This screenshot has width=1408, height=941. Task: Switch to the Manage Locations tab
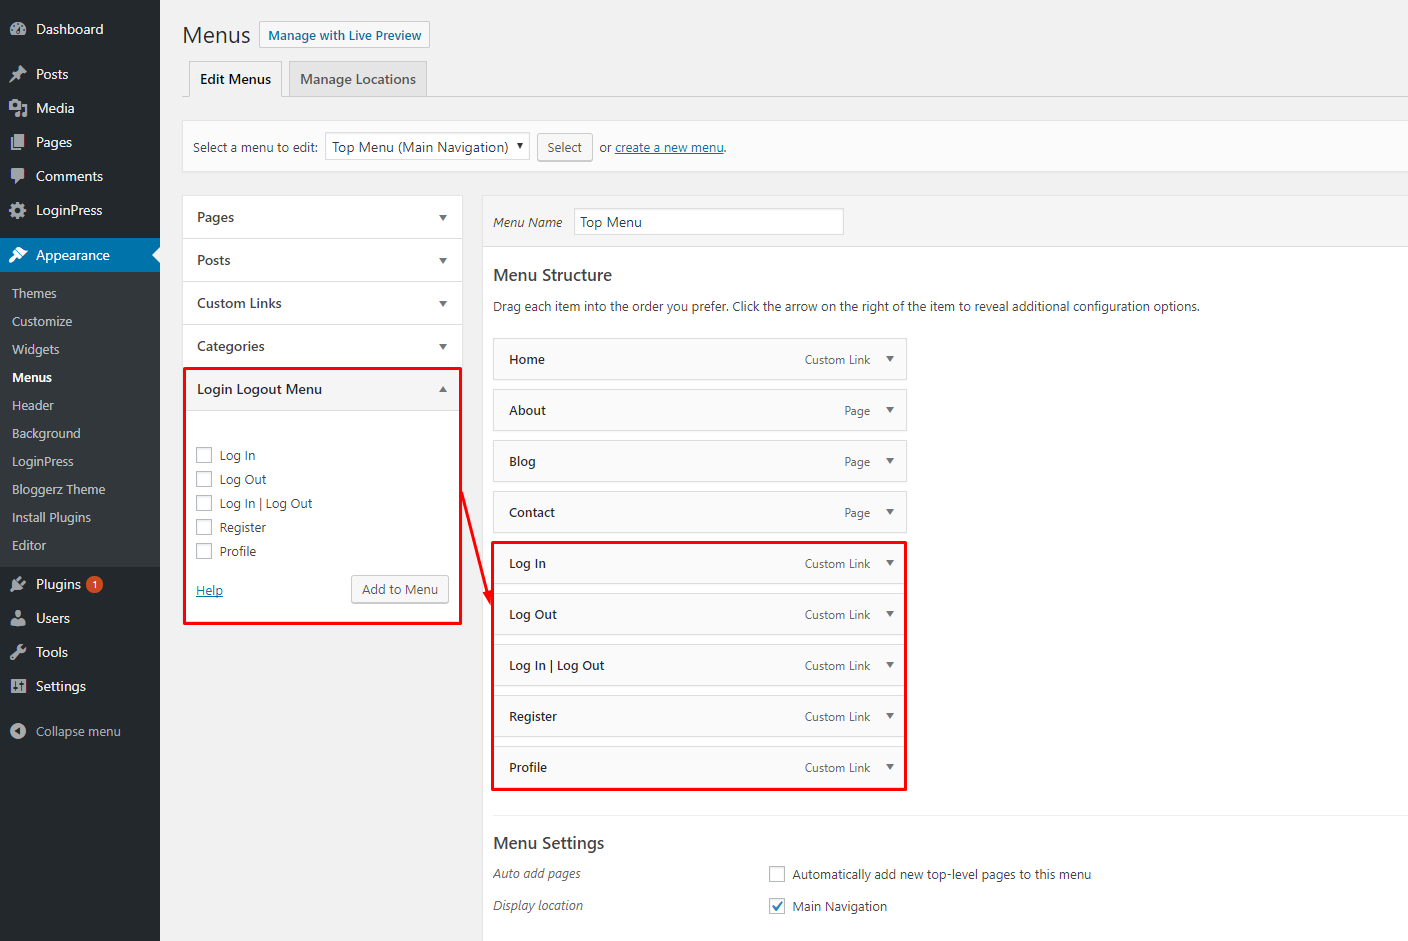357,79
